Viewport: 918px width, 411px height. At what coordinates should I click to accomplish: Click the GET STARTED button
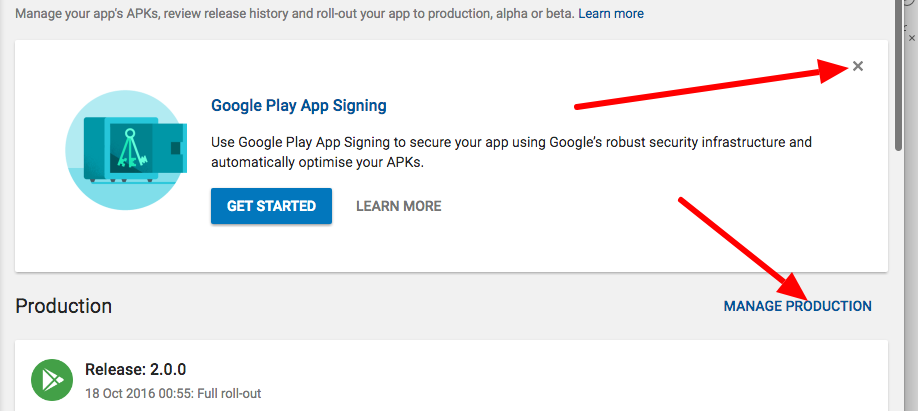coord(271,206)
